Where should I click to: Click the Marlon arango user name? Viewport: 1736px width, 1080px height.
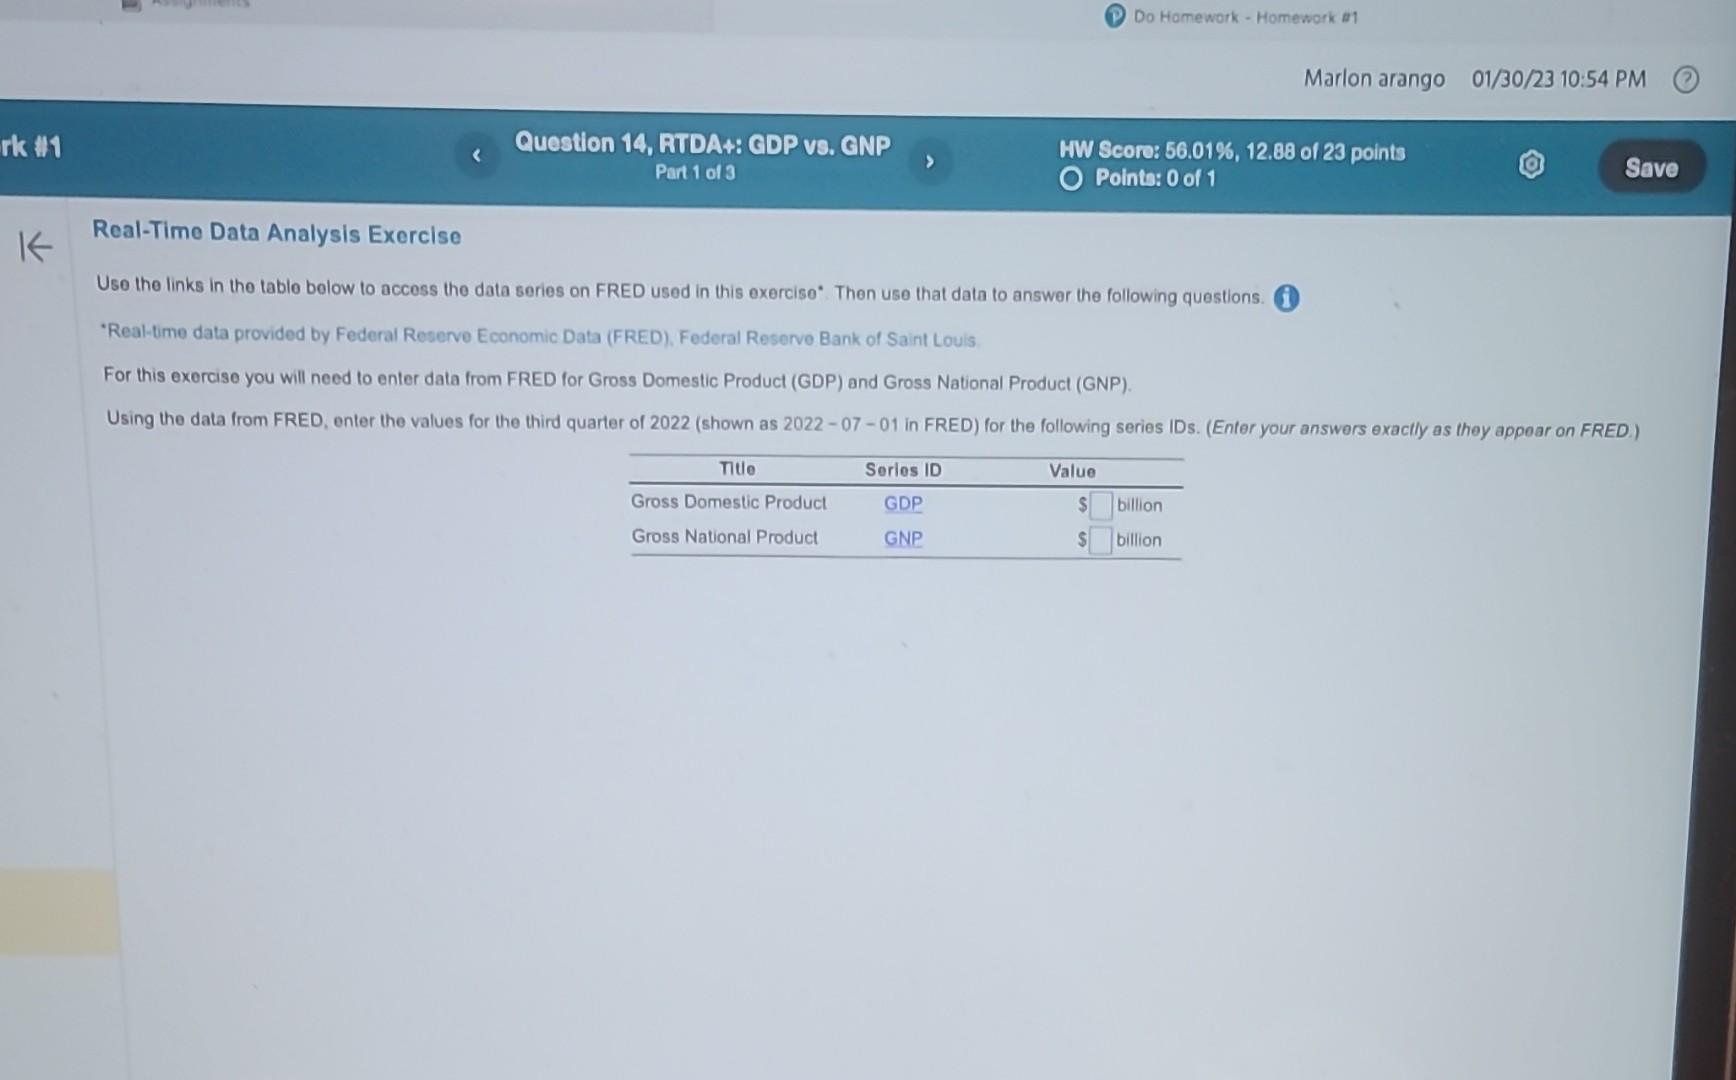pos(1374,78)
